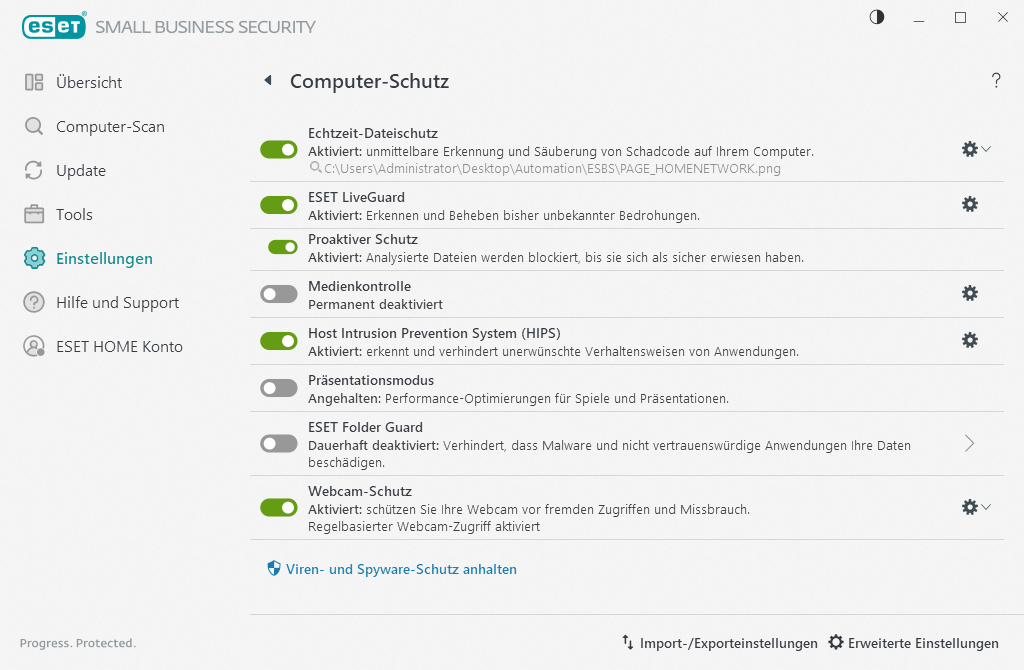The image size is (1024, 670).
Task: Open the ESET HOME Konto icon
Action: point(33,346)
